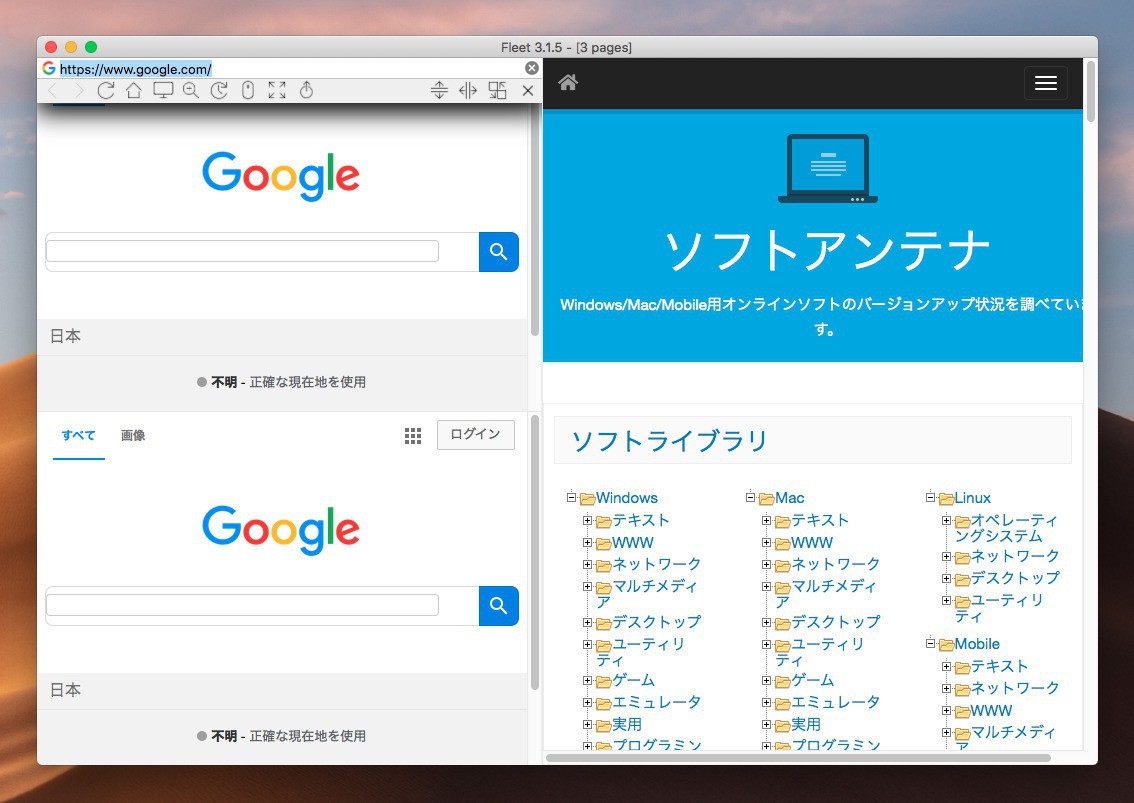Click the desktop monitor icon in the toolbar
Image resolution: width=1134 pixels, height=803 pixels.
coord(163,90)
